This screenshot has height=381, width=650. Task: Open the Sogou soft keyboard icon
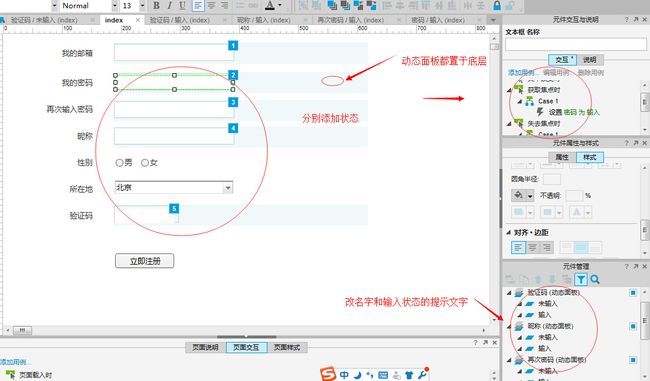coord(383,375)
